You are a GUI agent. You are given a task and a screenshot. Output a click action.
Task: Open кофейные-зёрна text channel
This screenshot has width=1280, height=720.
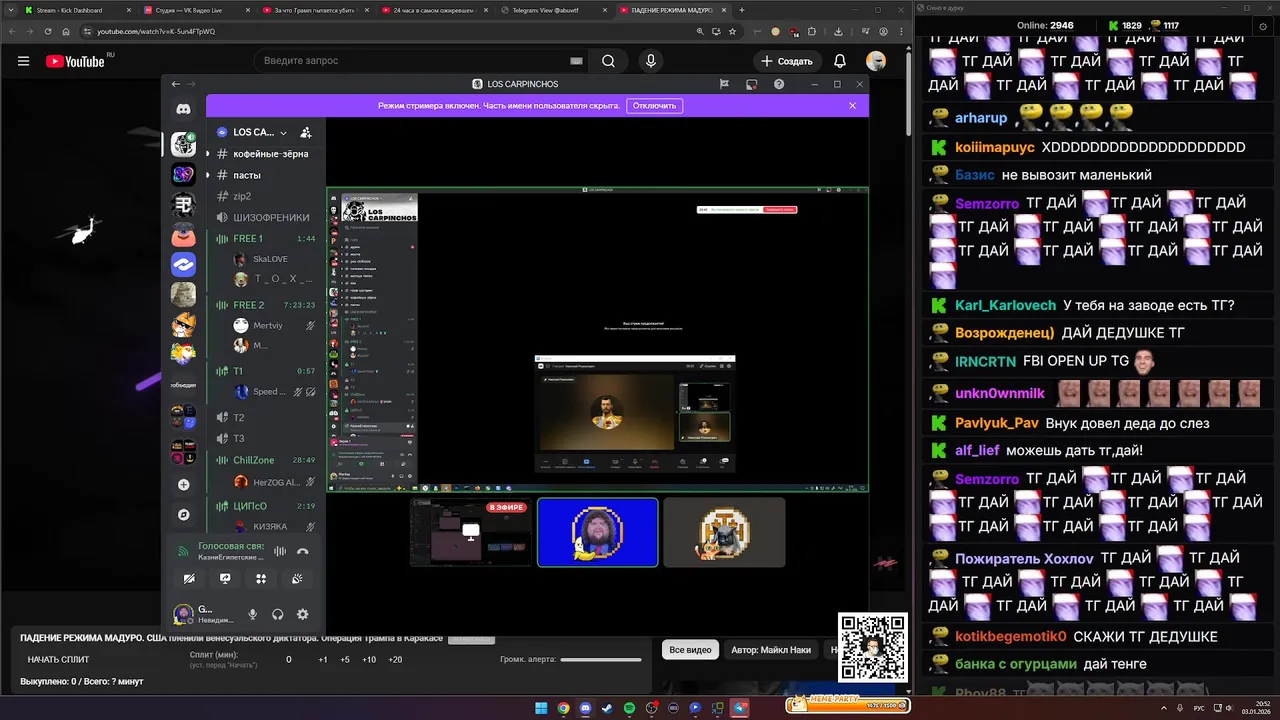(264, 154)
